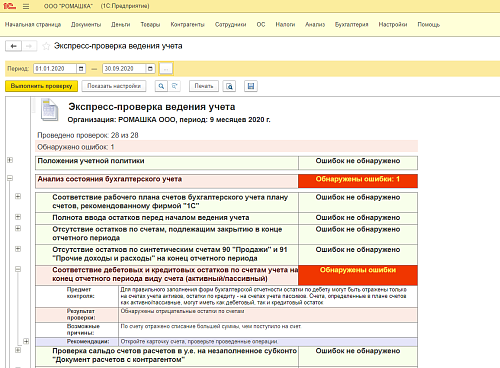Image resolution: width=500 pixels, height=368 pixels.
Task: Click the find-next icon beside search
Action: click(174, 86)
